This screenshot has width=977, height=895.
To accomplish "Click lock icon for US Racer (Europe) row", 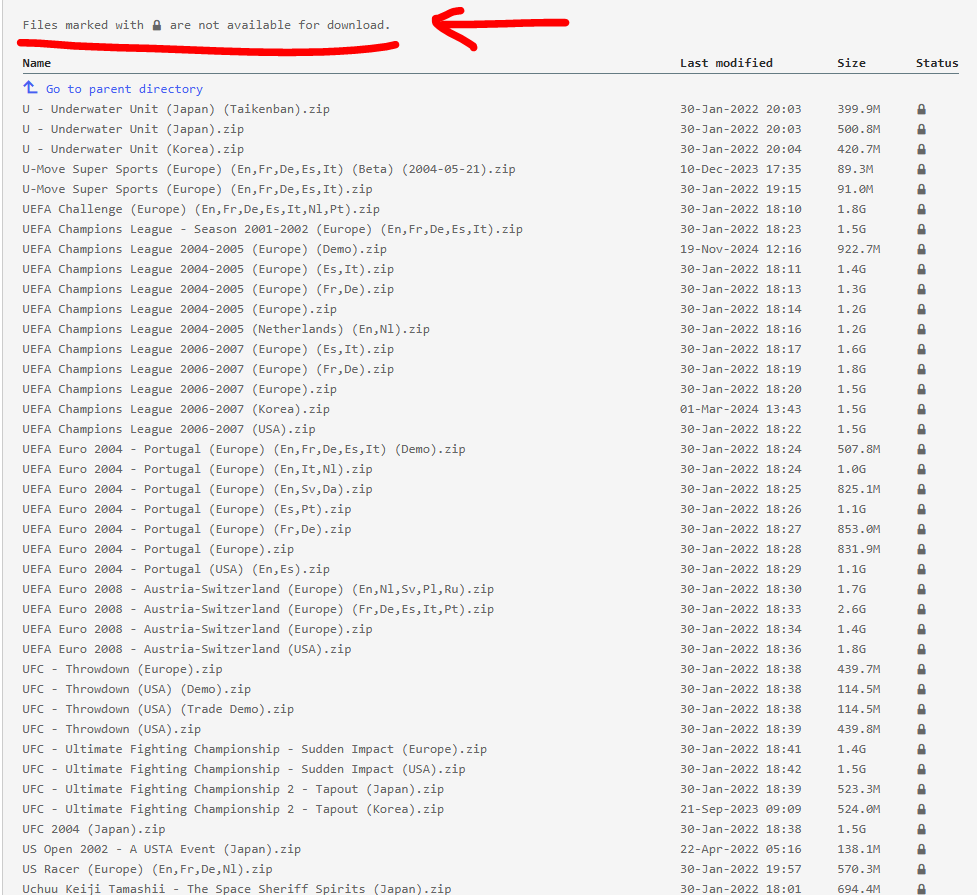I will tap(921, 869).
